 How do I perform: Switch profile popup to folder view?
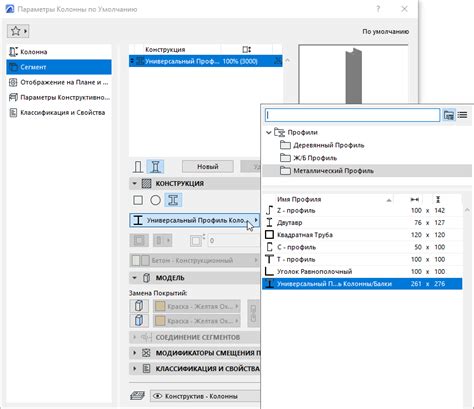[x=449, y=115]
